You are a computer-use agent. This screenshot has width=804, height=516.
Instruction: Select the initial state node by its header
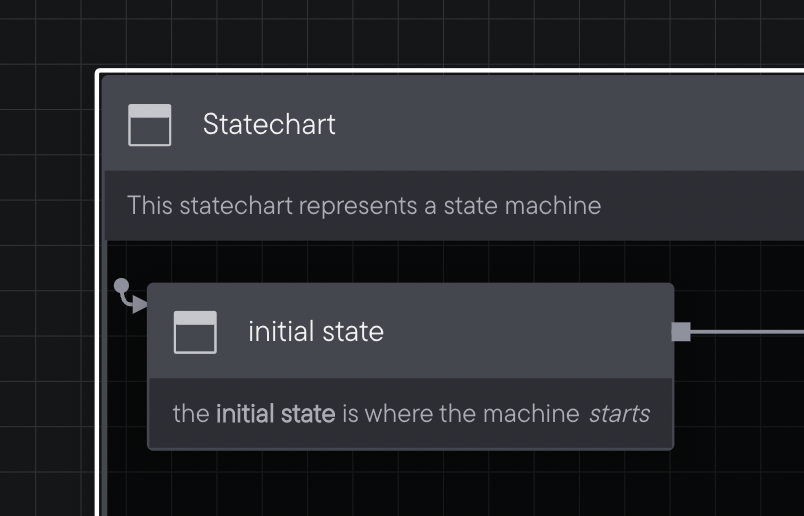click(411, 331)
